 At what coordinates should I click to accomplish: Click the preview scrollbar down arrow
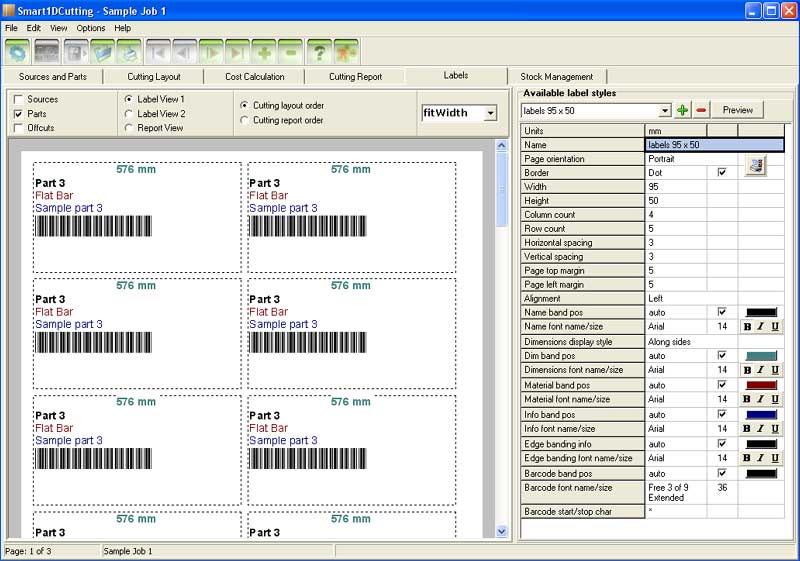click(x=501, y=531)
